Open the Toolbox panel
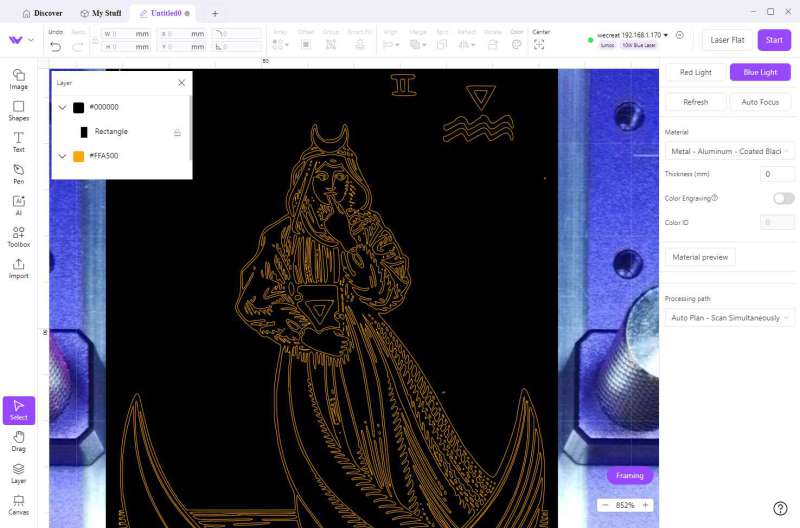Screen dimensions: 800x528 coord(18,237)
